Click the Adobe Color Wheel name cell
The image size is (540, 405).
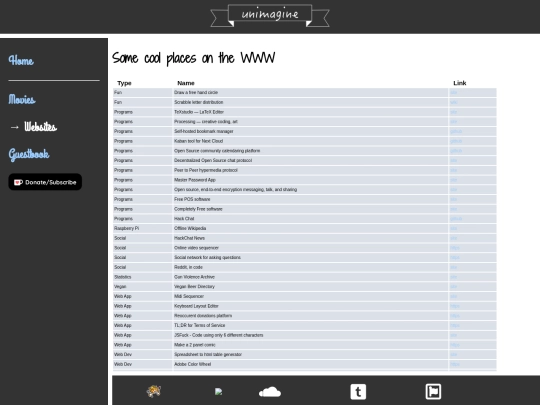311,364
